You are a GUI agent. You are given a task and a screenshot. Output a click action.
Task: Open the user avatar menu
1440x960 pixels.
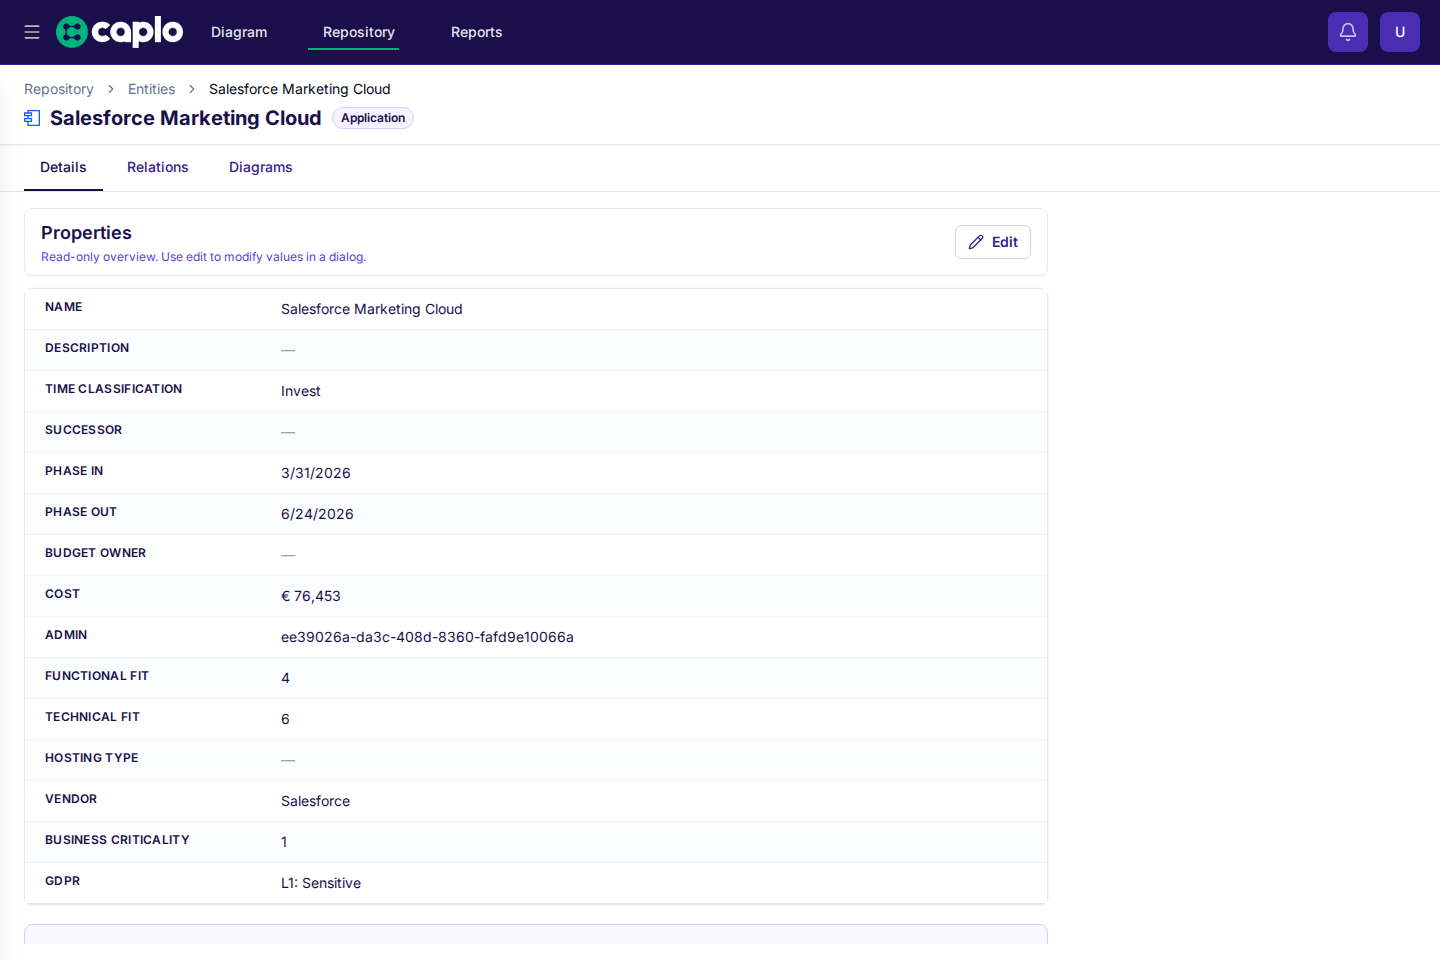(1400, 32)
